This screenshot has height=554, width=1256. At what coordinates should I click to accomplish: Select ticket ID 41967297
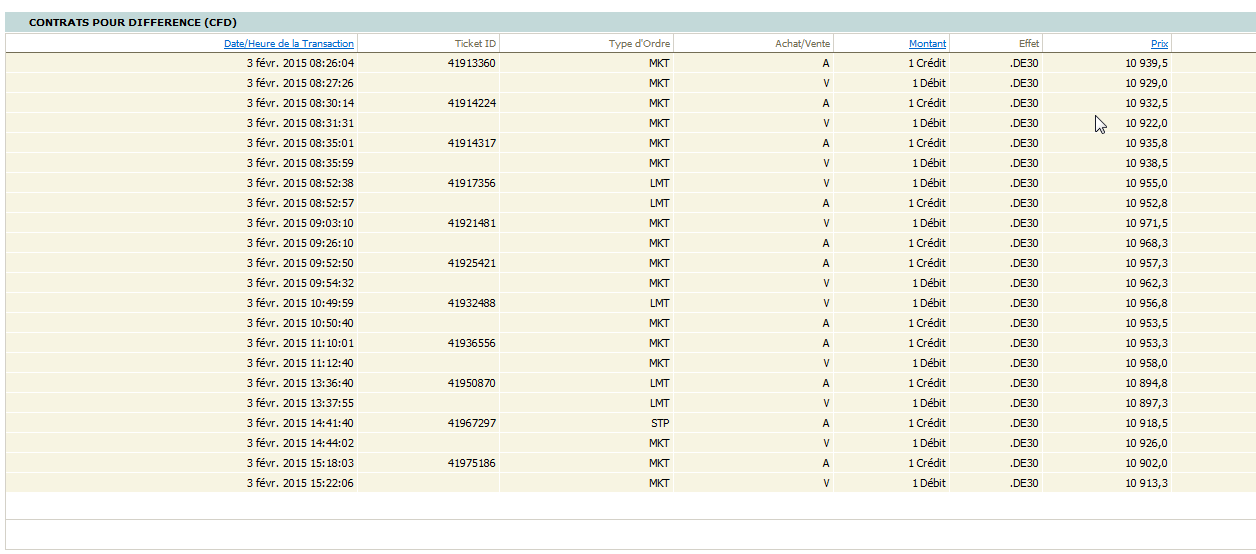472,423
